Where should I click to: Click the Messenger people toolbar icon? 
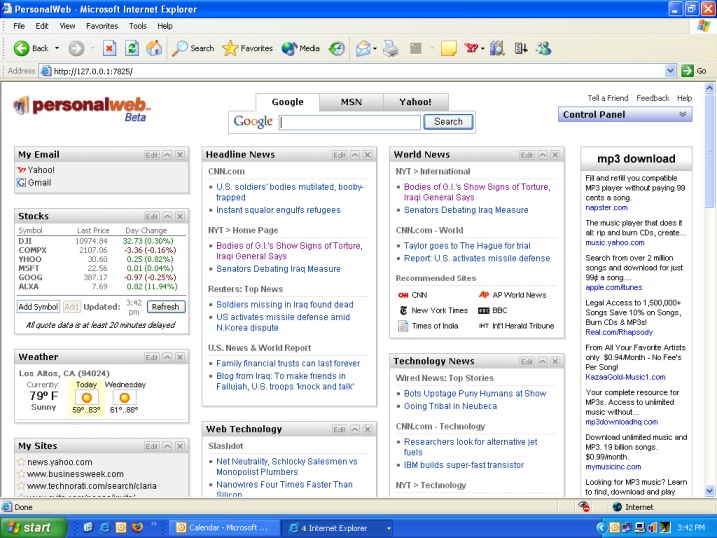(544, 48)
